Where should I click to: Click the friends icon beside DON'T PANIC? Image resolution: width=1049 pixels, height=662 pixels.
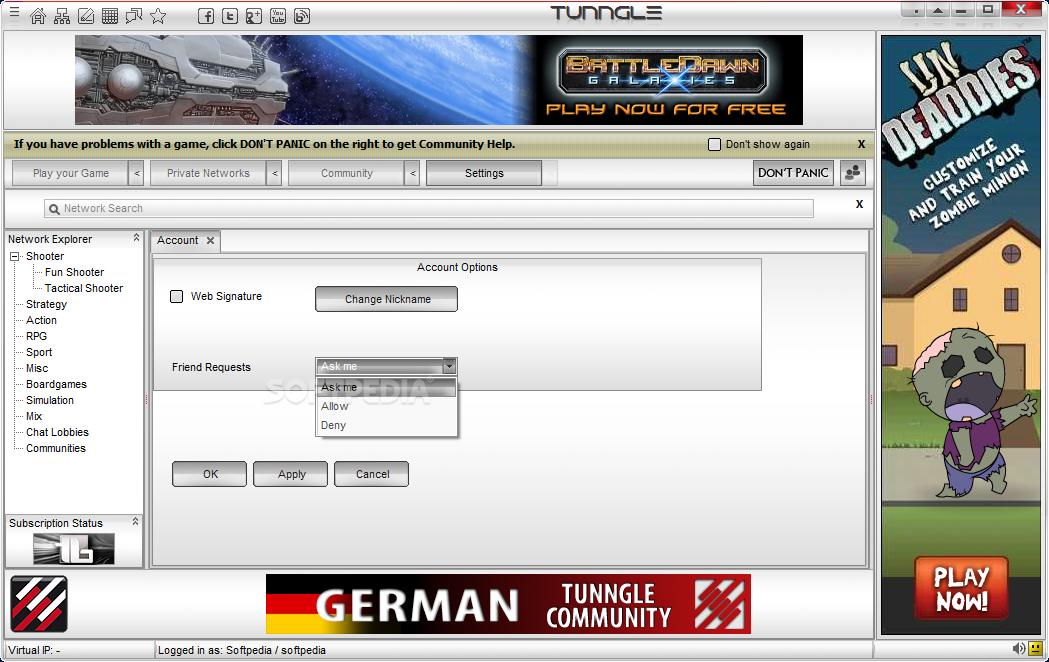(x=853, y=173)
